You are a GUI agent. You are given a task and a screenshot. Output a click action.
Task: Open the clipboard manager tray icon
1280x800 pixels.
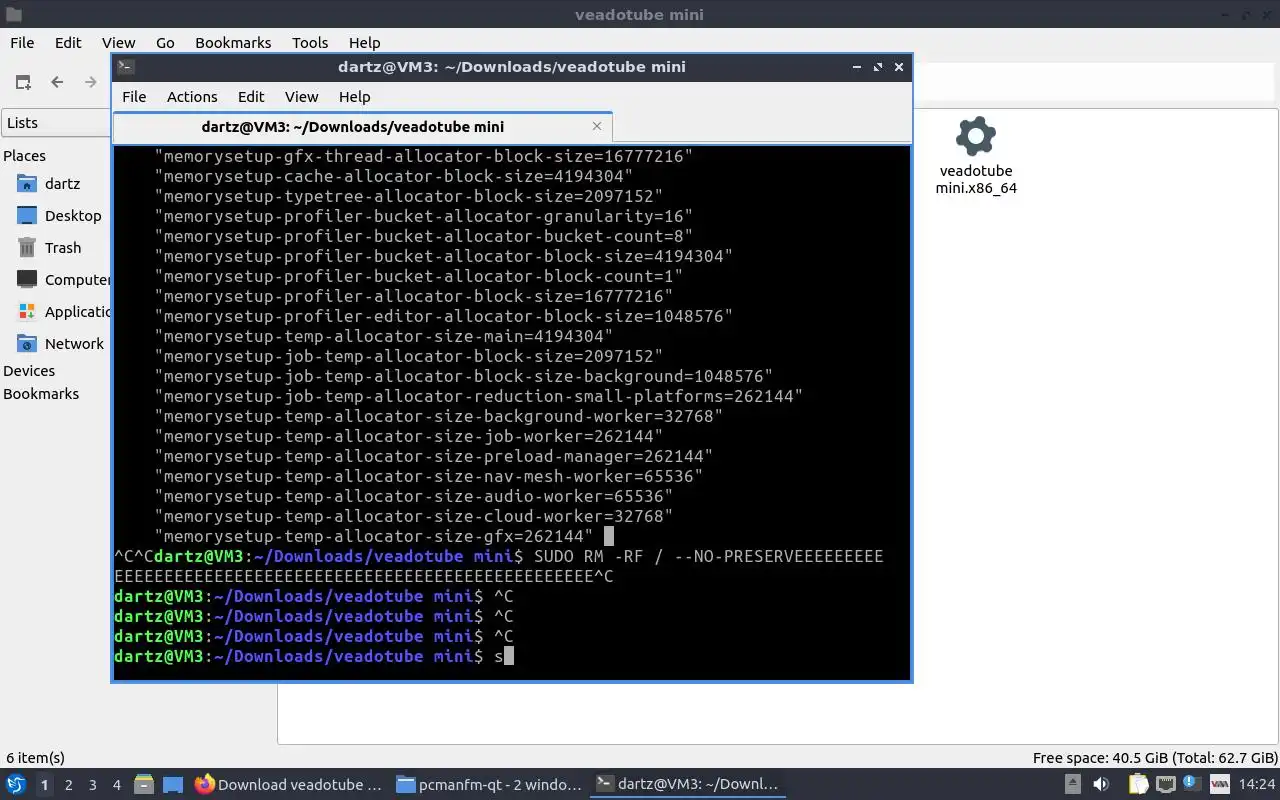[1138, 785]
